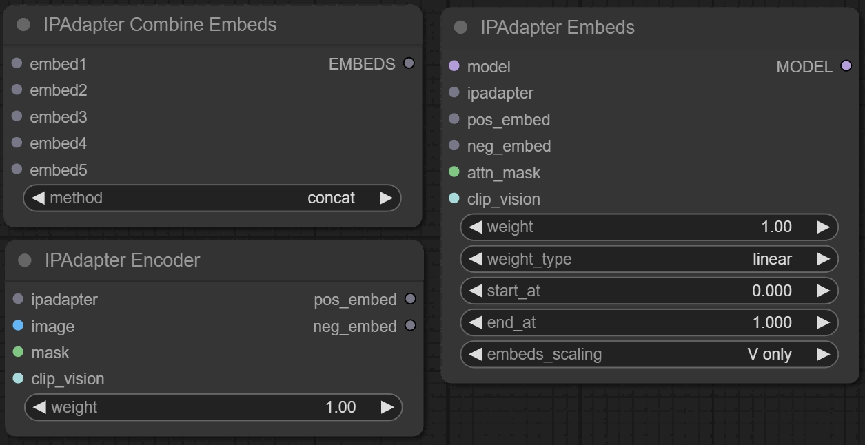This screenshot has width=865, height=445.
Task: Click the green attn_mask input socket
Action: tap(454, 172)
